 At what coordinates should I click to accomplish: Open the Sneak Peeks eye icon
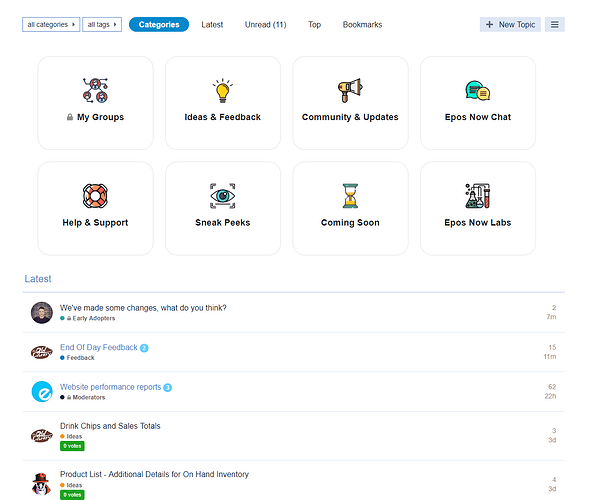(x=223, y=196)
